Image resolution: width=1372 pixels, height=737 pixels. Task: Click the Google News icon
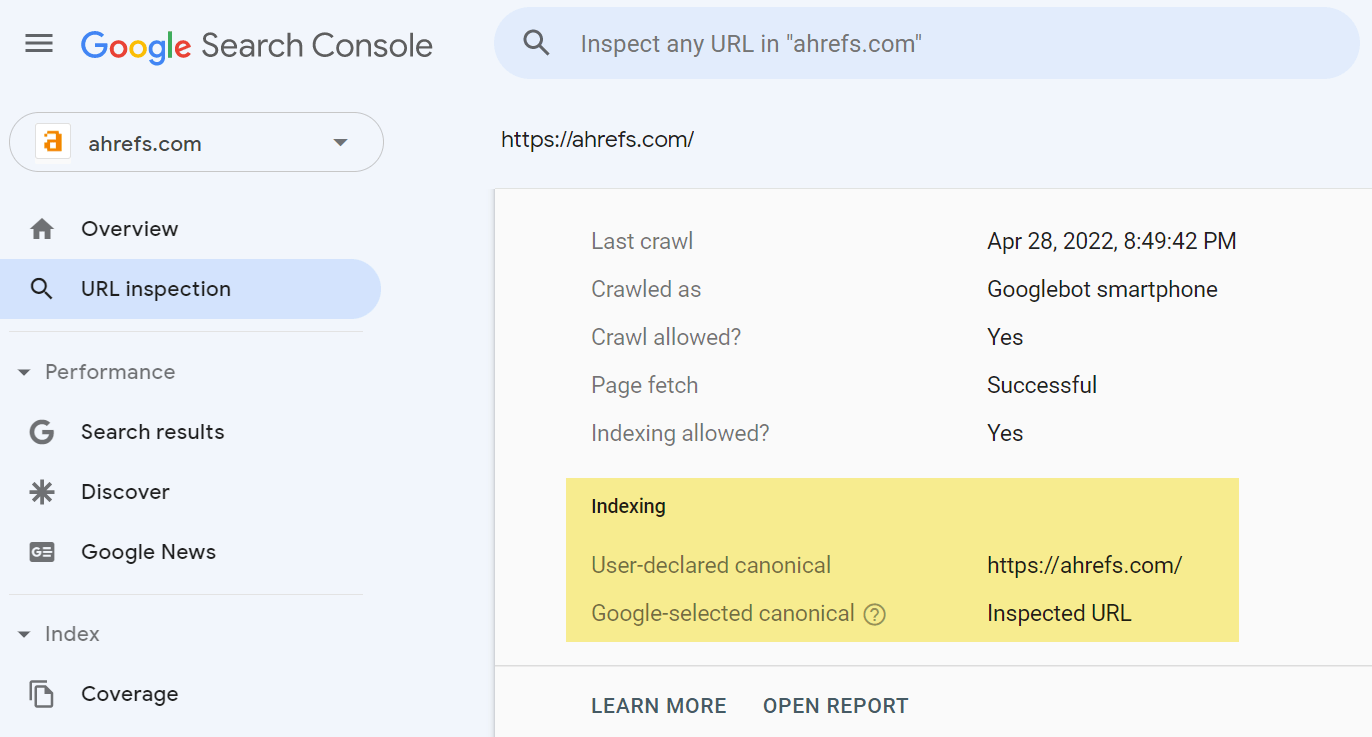coord(41,551)
